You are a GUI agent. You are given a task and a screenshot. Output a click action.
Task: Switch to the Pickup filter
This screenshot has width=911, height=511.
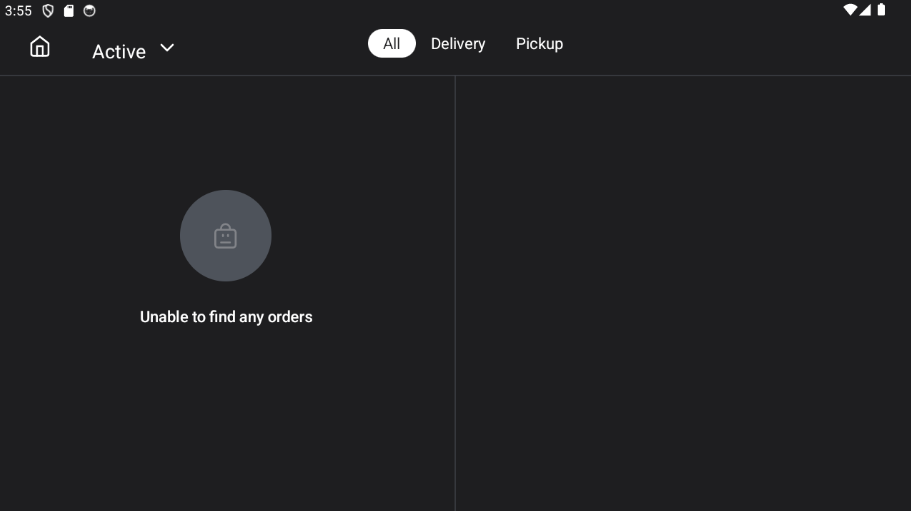coord(539,44)
